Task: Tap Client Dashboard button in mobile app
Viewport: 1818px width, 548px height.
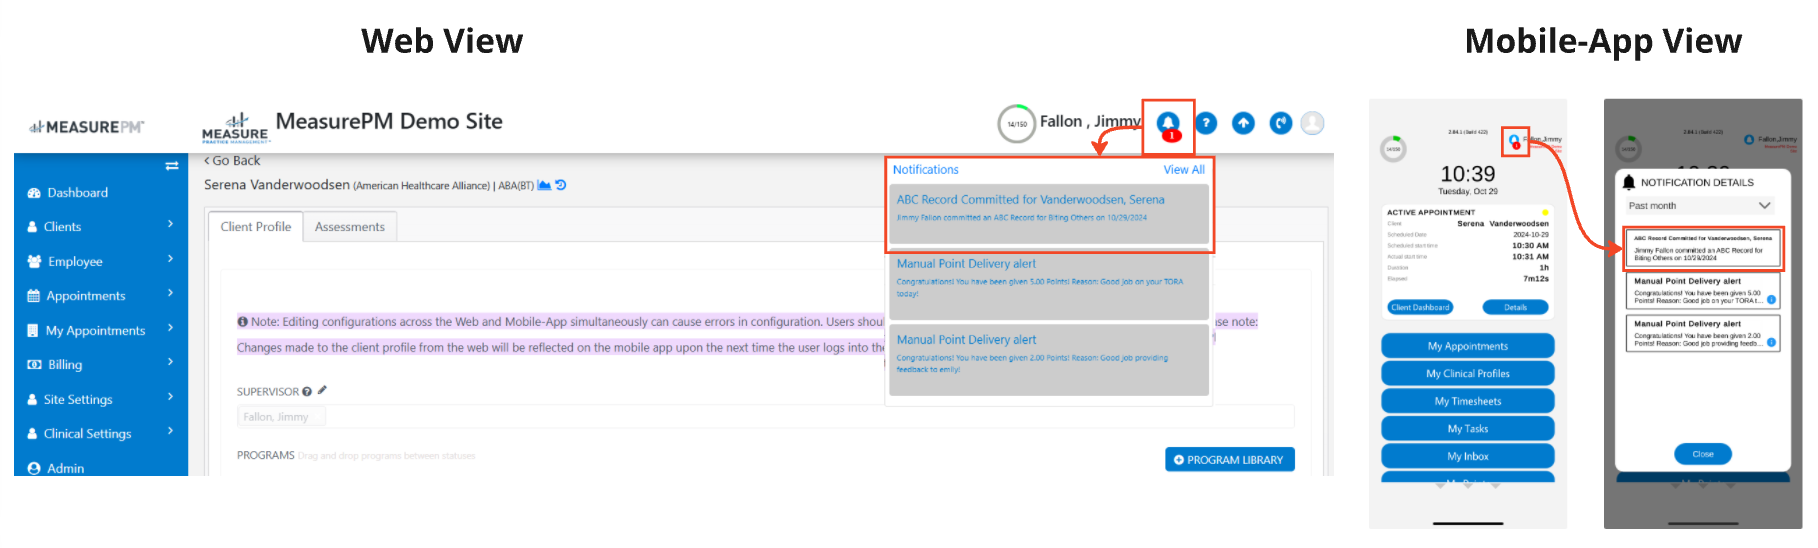Action: [1420, 307]
